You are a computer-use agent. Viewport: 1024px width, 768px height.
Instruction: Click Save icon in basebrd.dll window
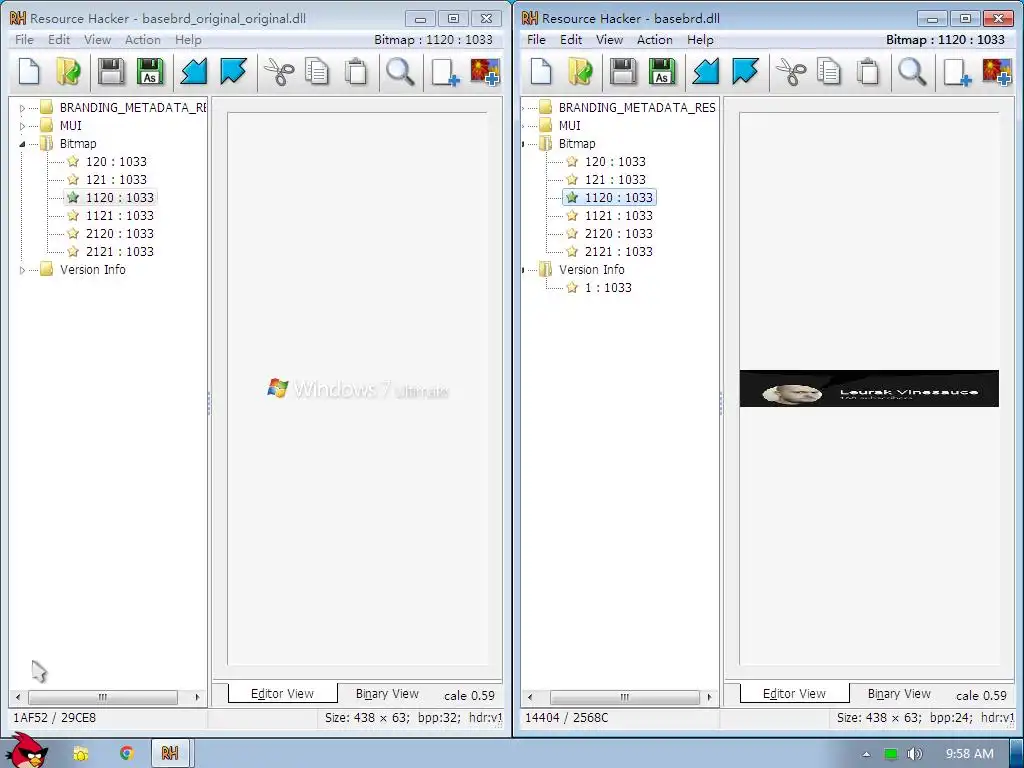(x=622, y=71)
